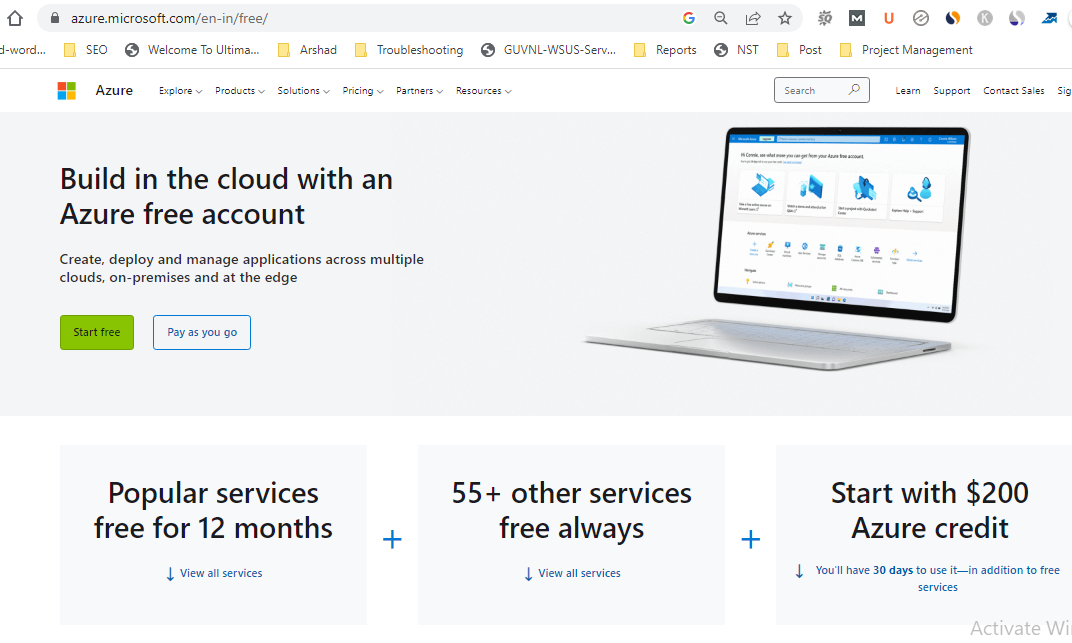Expand the Explore menu
Viewport: 1072px width, 643px height.
pyautogui.click(x=180, y=91)
